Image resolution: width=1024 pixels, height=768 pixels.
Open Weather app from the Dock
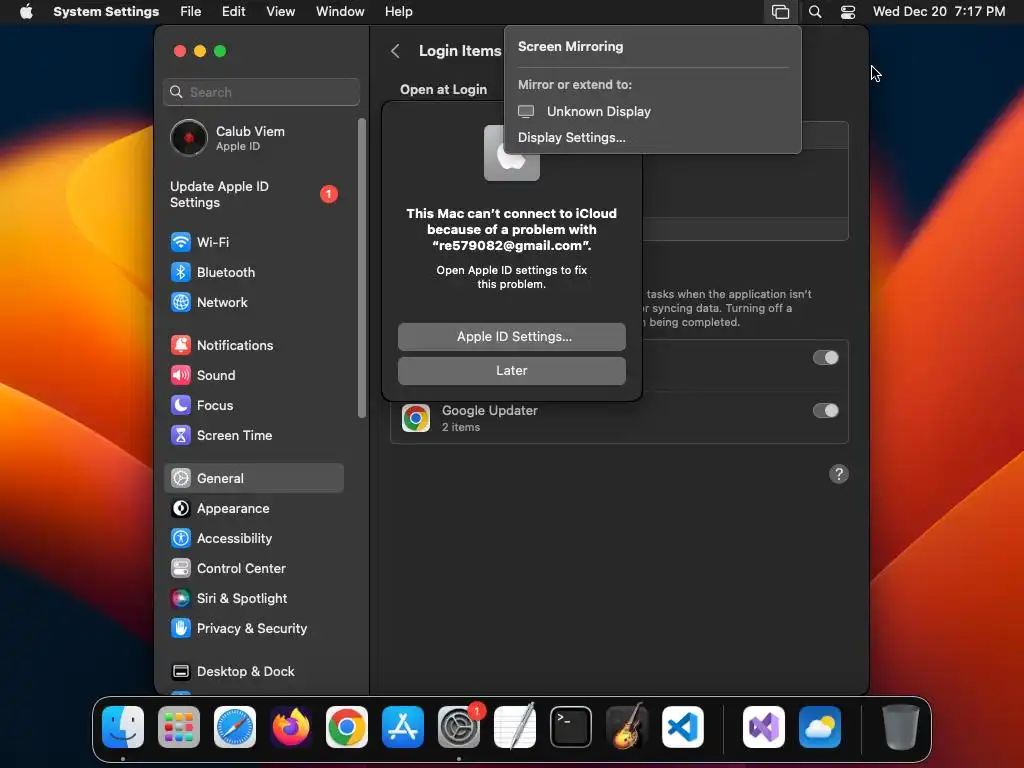pyautogui.click(x=820, y=727)
